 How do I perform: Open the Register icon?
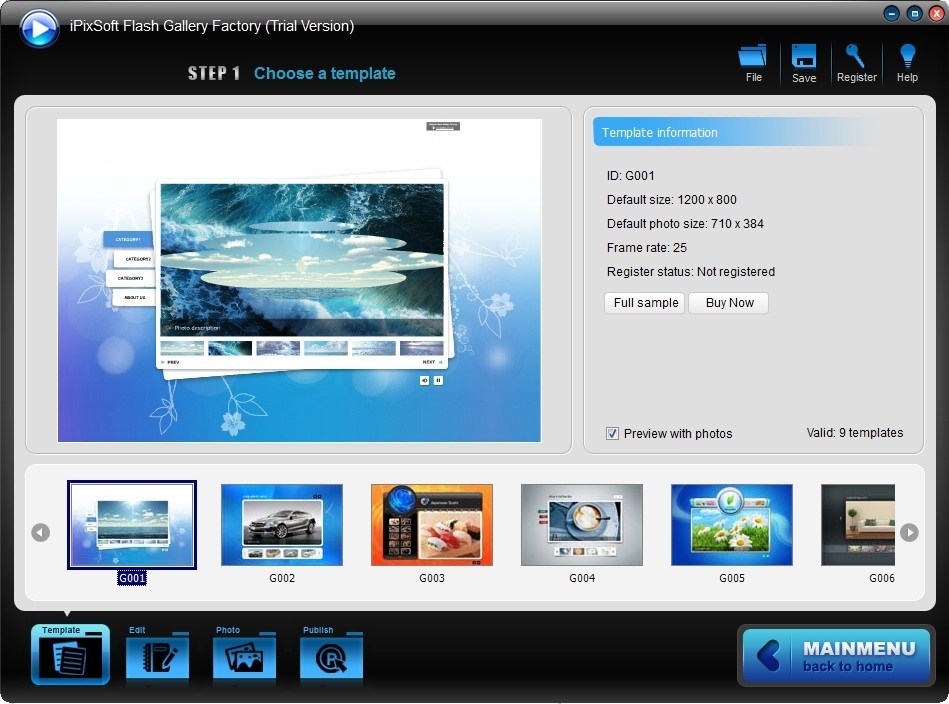(x=856, y=60)
